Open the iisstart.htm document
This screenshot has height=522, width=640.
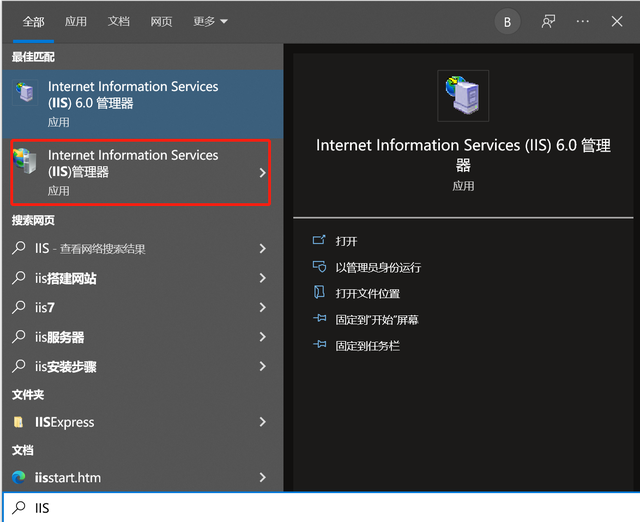[x=142, y=477]
